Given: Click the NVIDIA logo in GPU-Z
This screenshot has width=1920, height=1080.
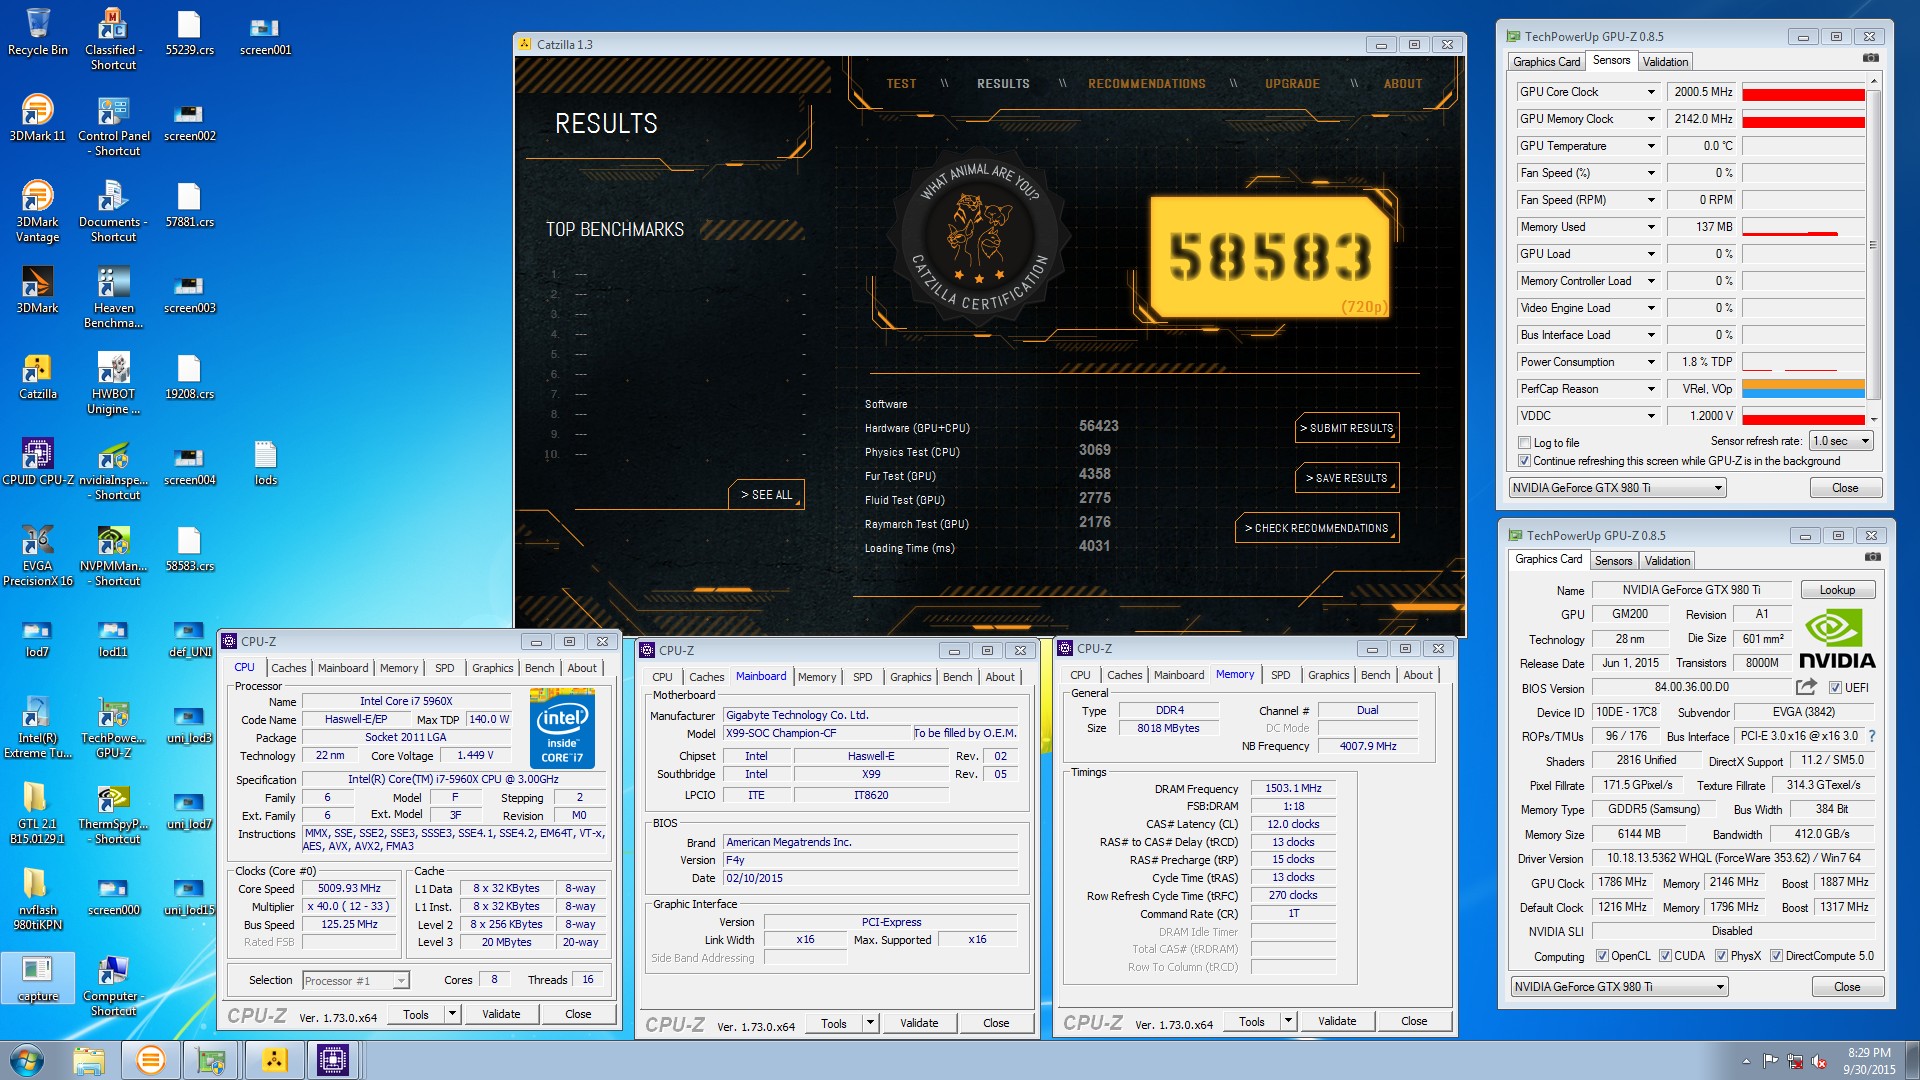Looking at the screenshot, I should tap(1837, 640).
